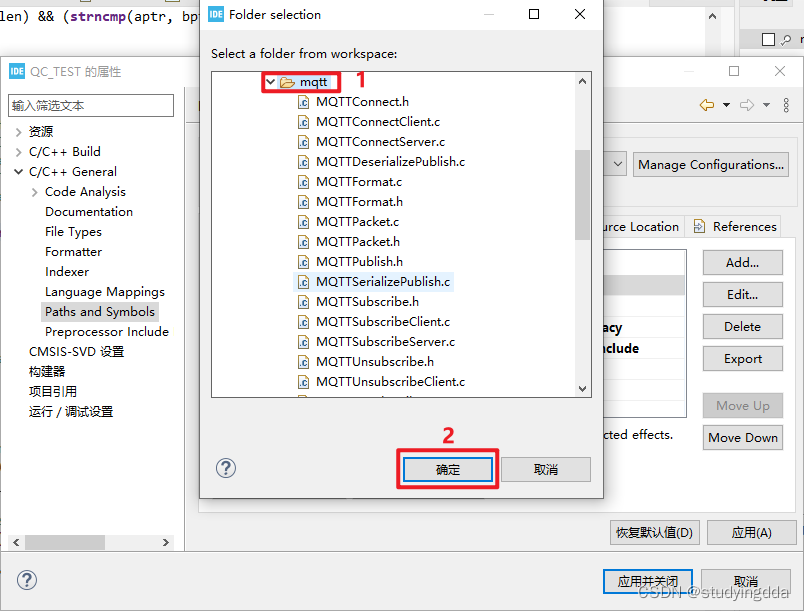The width and height of the screenshot is (804, 611).
Task: Cancel the Folder selection dialog
Action: point(546,470)
